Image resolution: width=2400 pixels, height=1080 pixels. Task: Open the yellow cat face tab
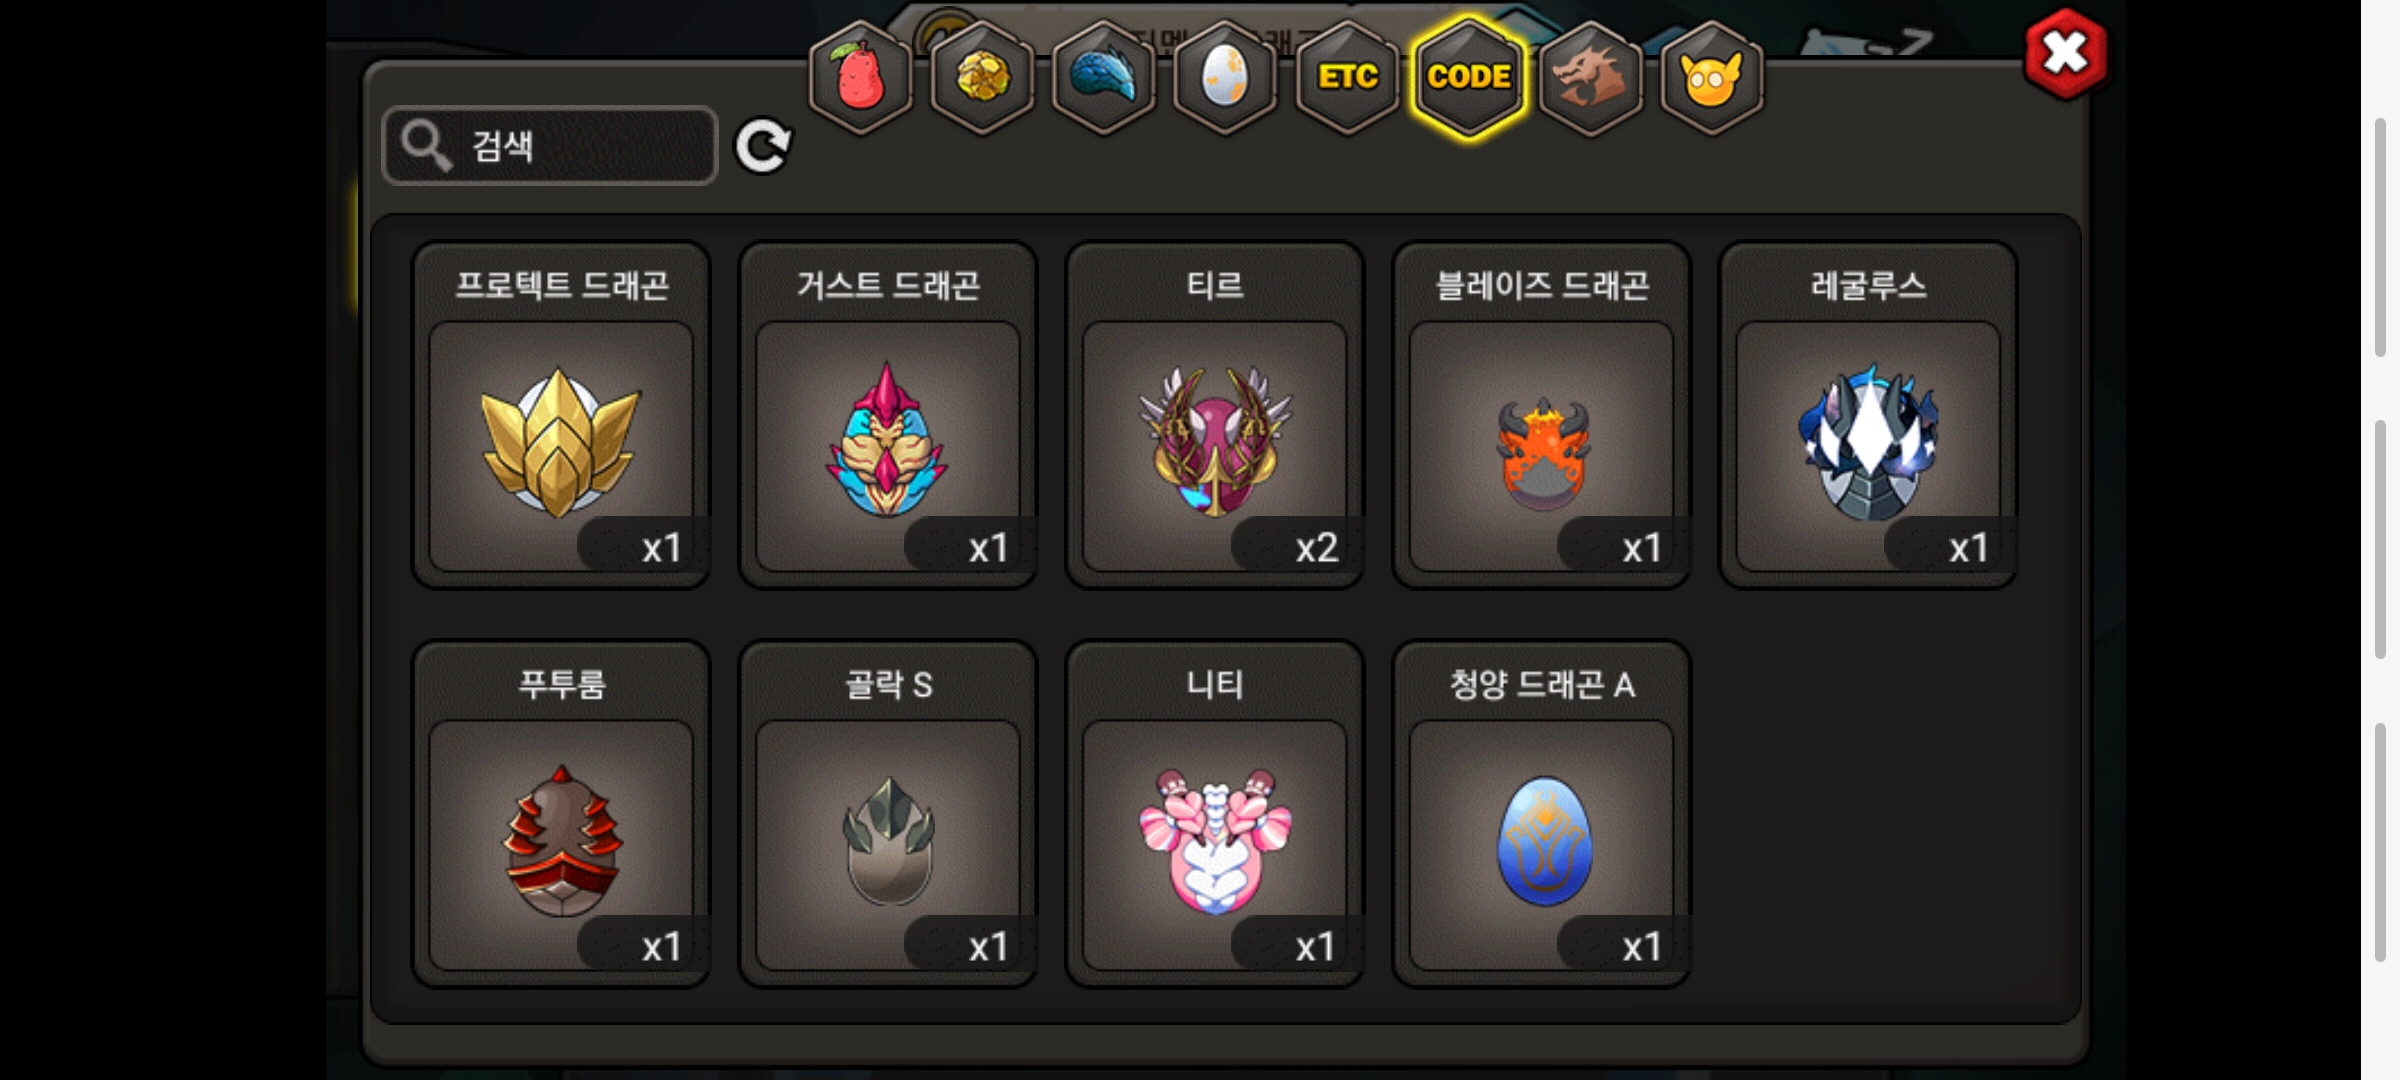1712,77
